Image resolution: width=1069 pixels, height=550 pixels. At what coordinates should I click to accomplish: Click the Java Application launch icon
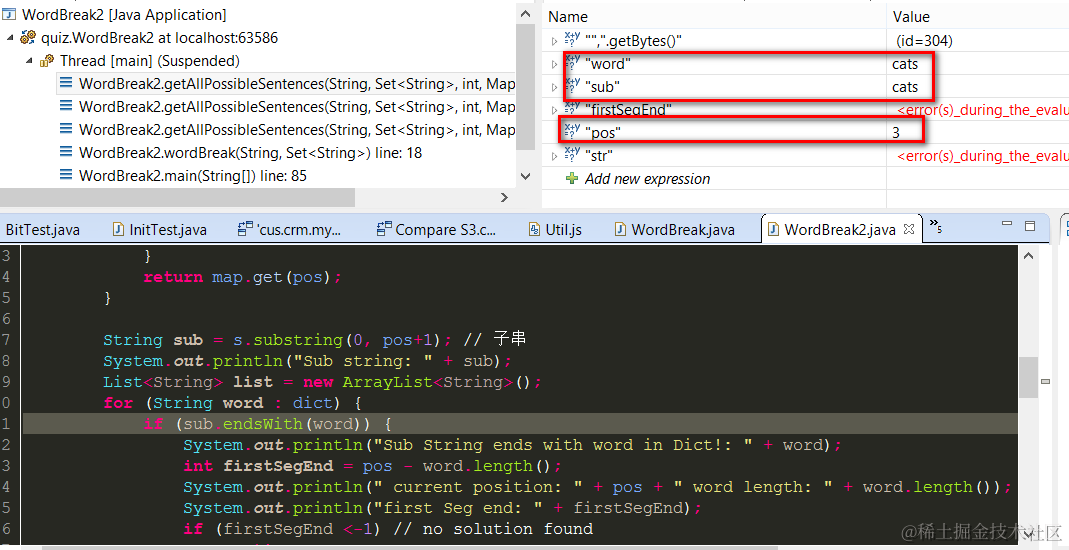click(10, 14)
